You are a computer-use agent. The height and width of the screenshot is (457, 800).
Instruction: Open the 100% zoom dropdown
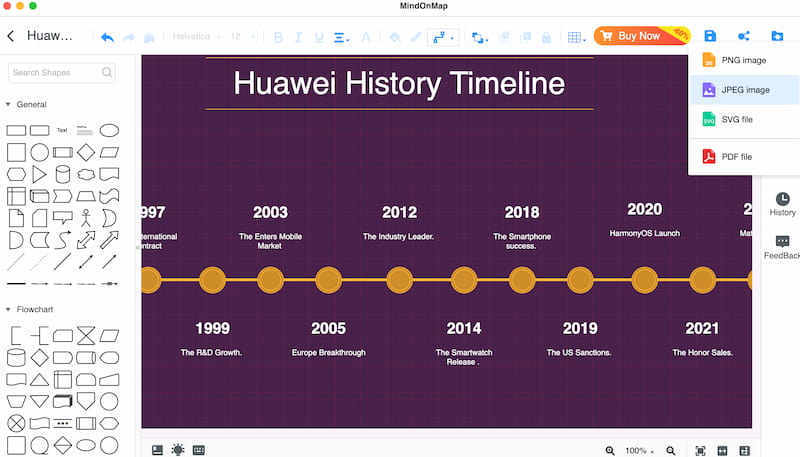tap(639, 450)
